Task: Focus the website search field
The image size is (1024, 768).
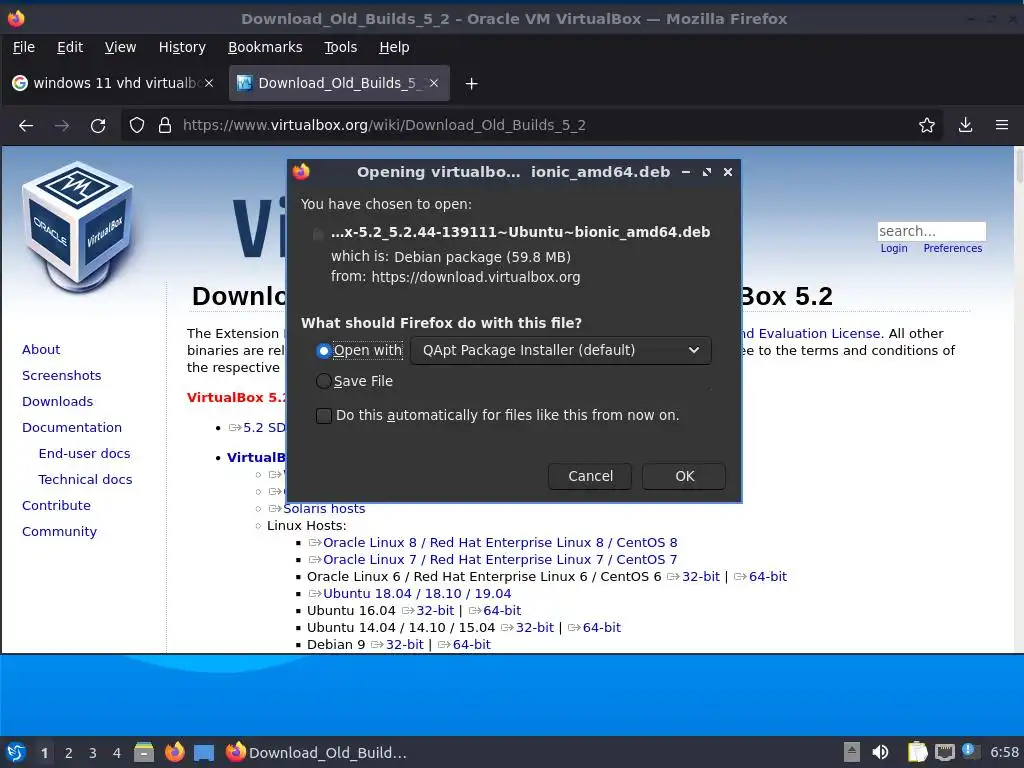Action: tap(931, 231)
